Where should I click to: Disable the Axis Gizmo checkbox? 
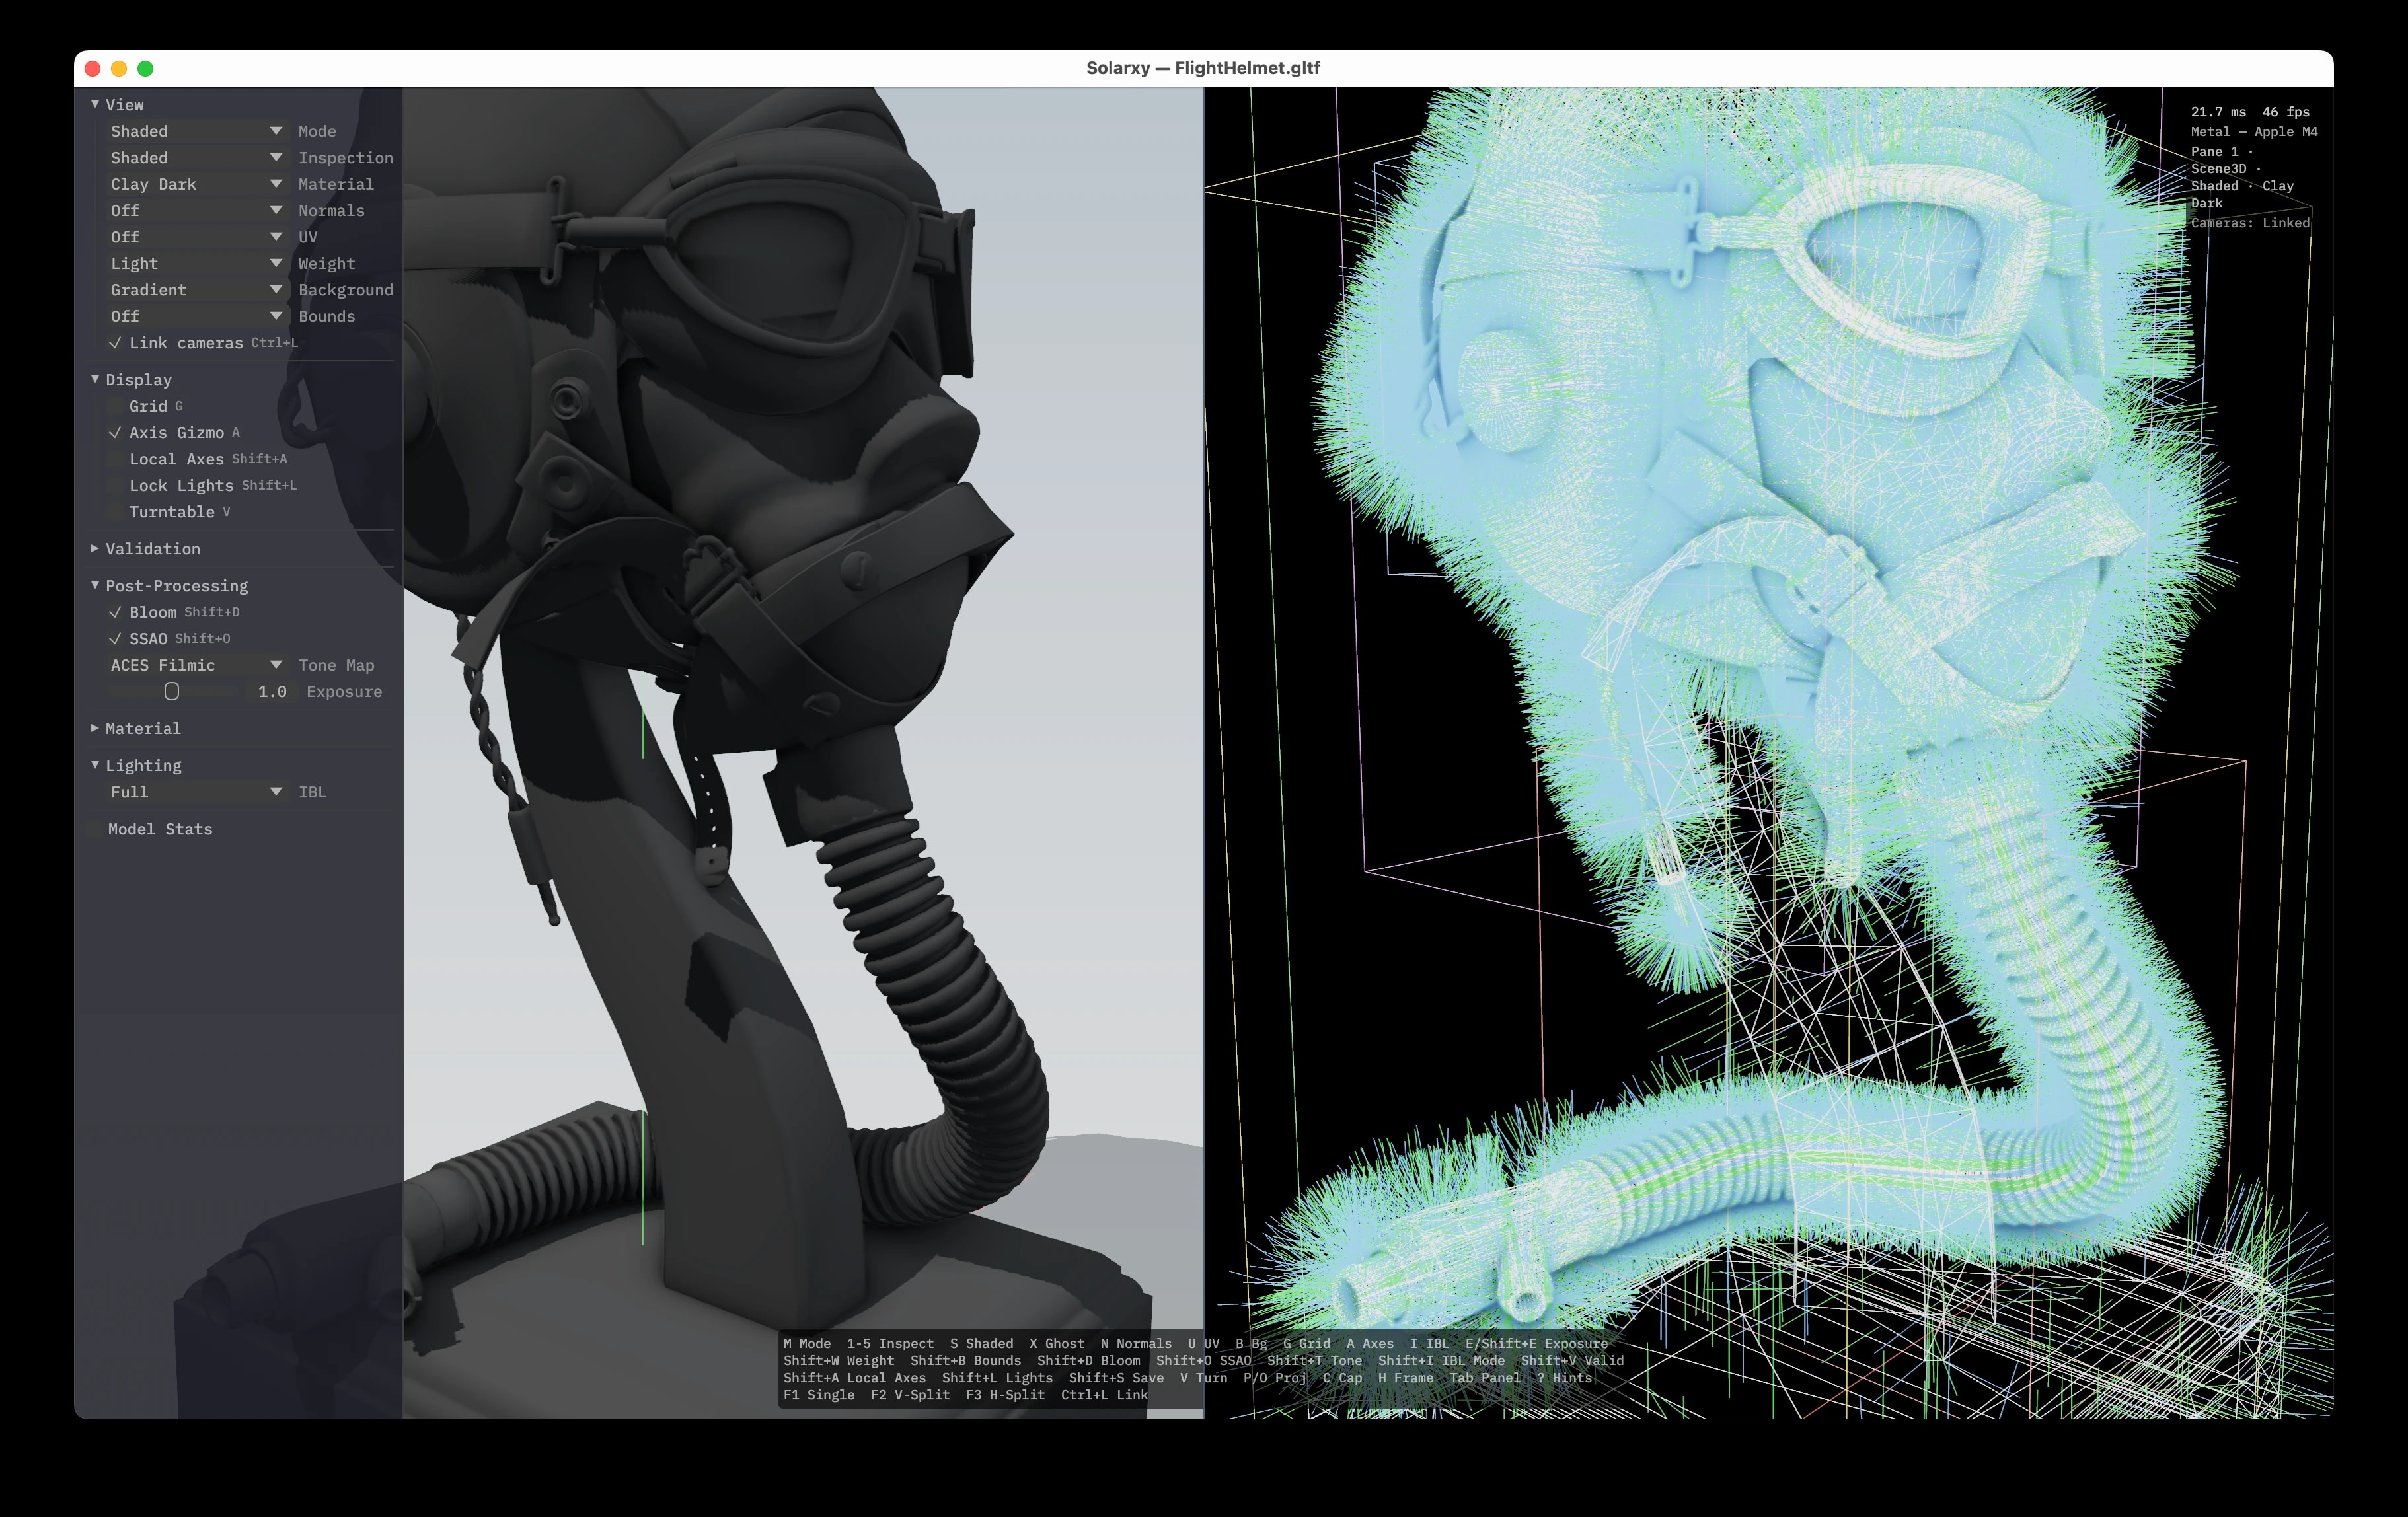click(x=115, y=432)
